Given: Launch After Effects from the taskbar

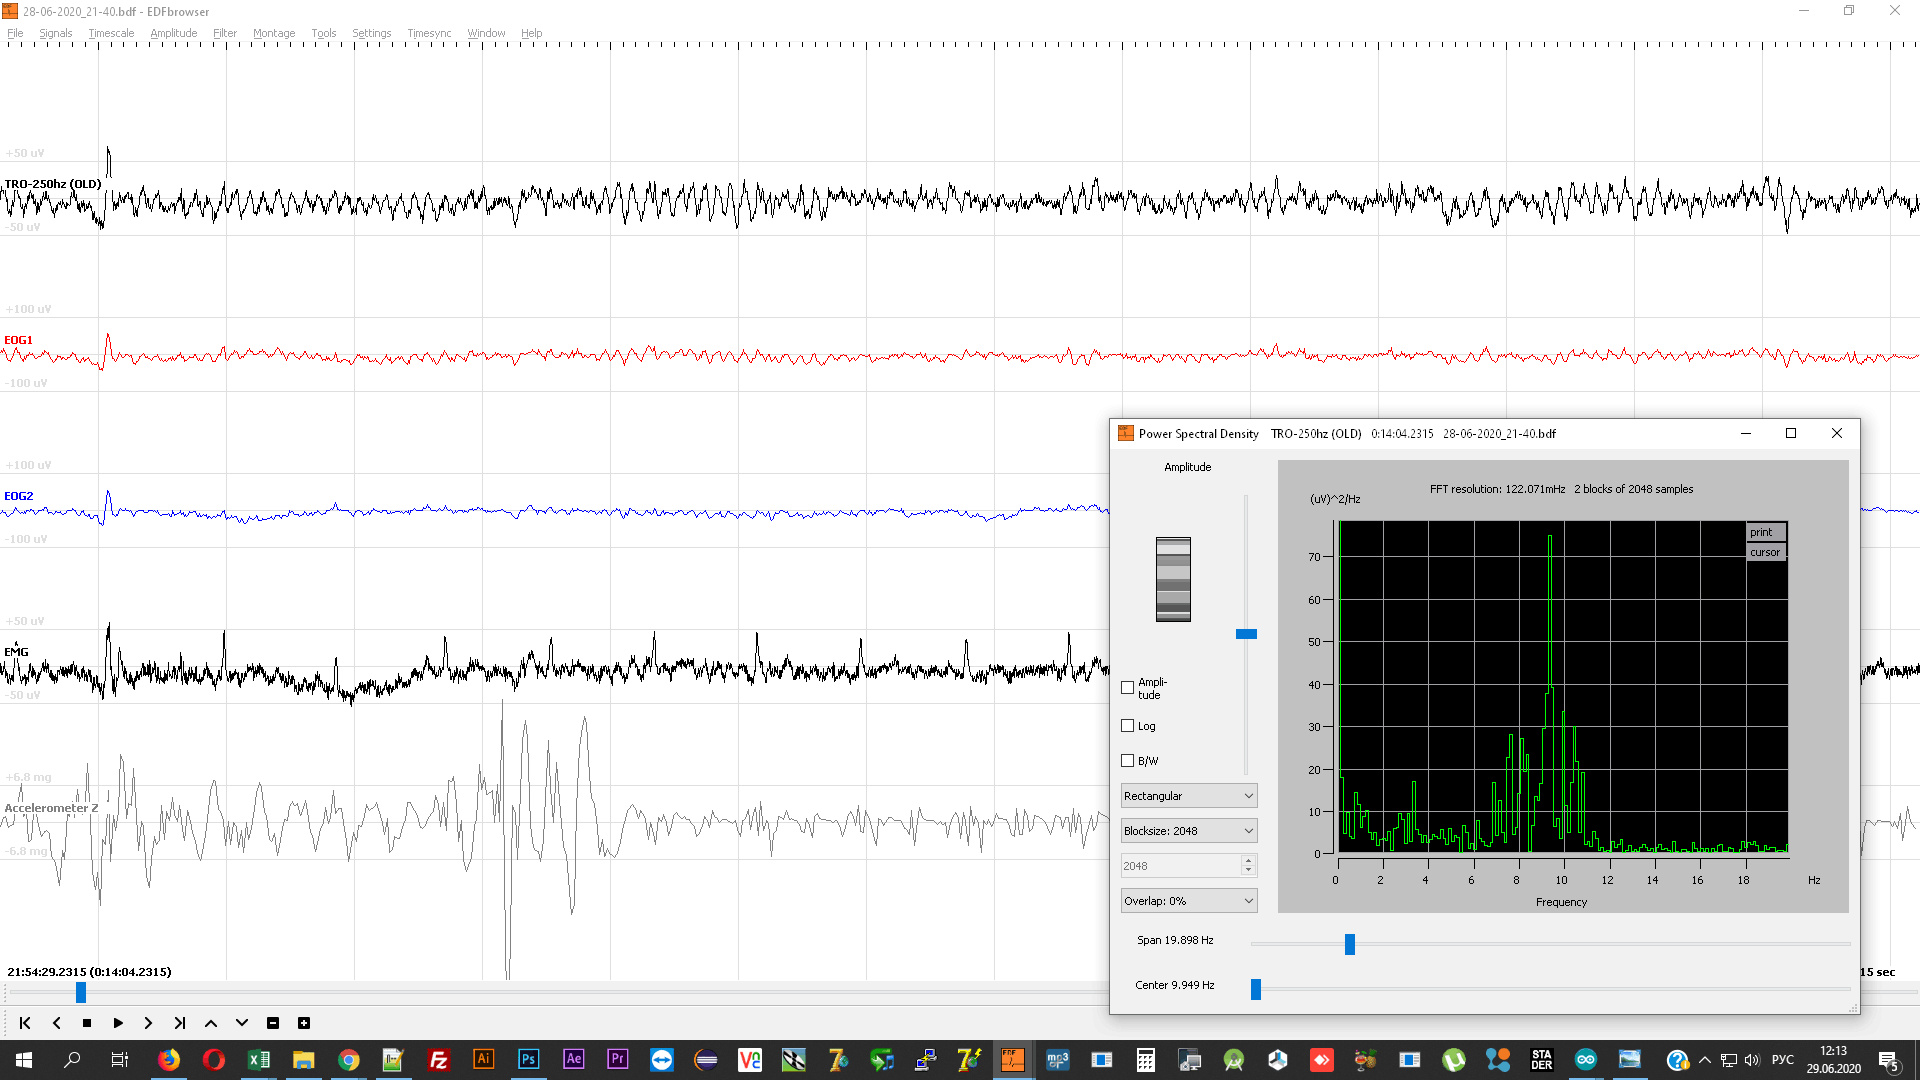Looking at the screenshot, I should 573,1060.
